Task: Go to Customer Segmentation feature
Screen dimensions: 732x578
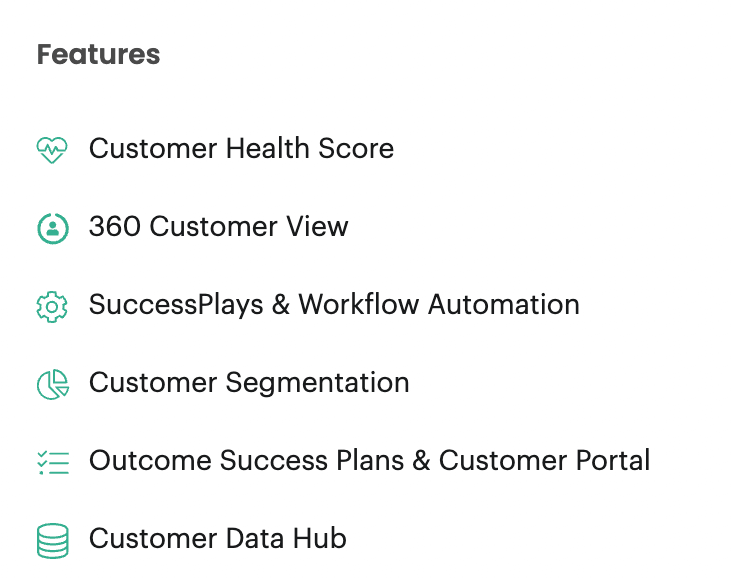Action: click(249, 383)
